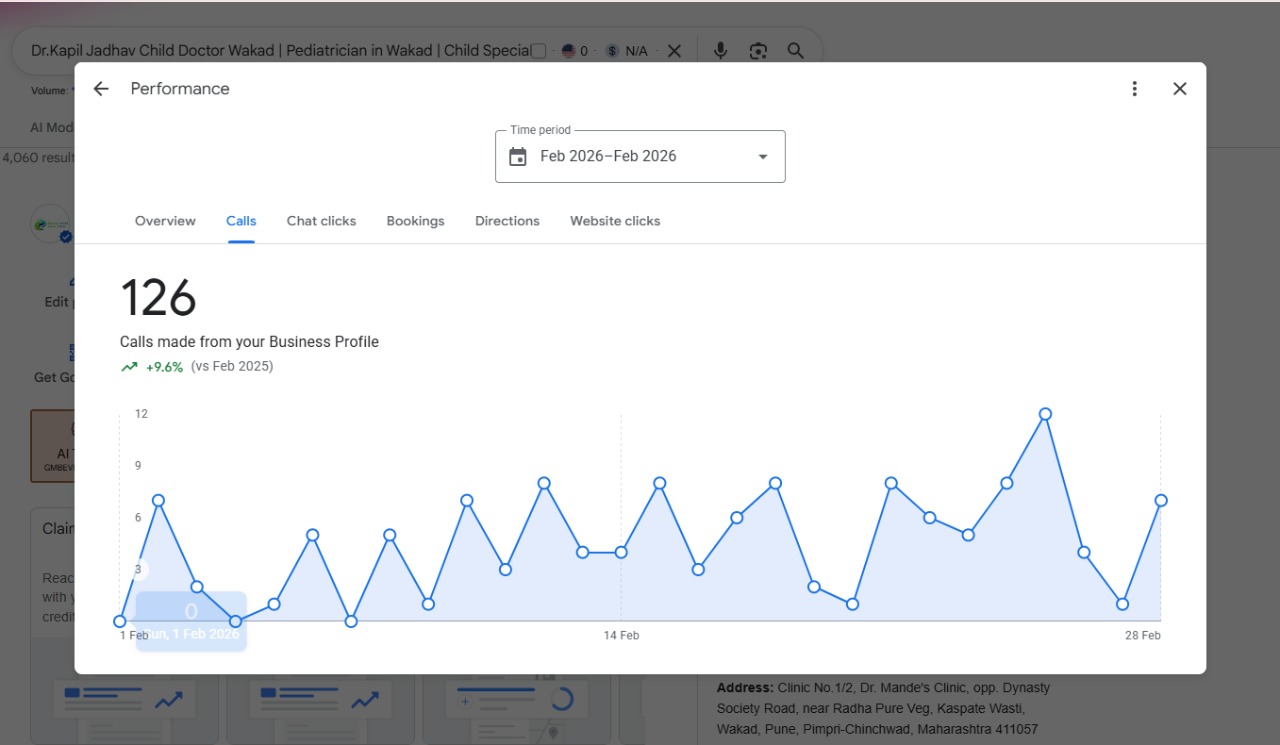Click the trending up arrow icon
The height and width of the screenshot is (745, 1280).
pyautogui.click(x=129, y=367)
